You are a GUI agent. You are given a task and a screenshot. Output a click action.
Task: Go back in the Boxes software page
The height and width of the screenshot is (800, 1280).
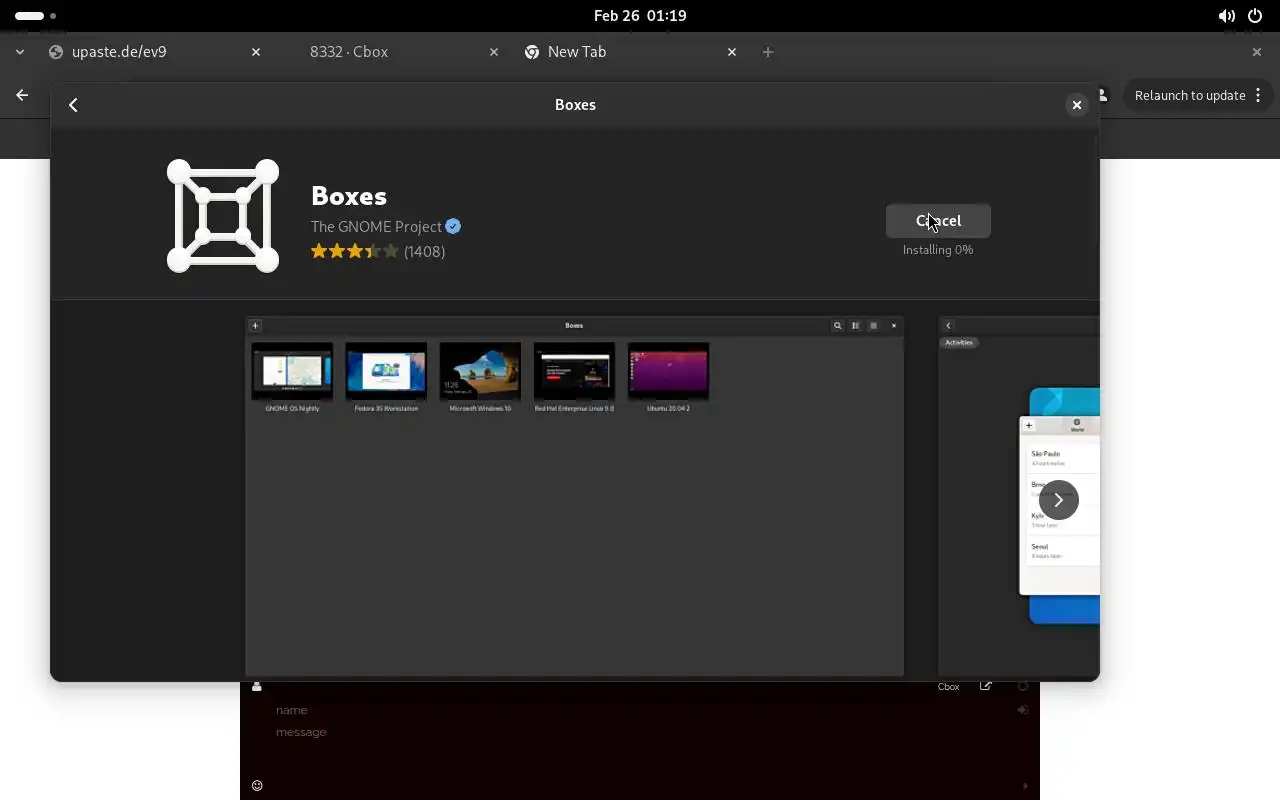(73, 105)
